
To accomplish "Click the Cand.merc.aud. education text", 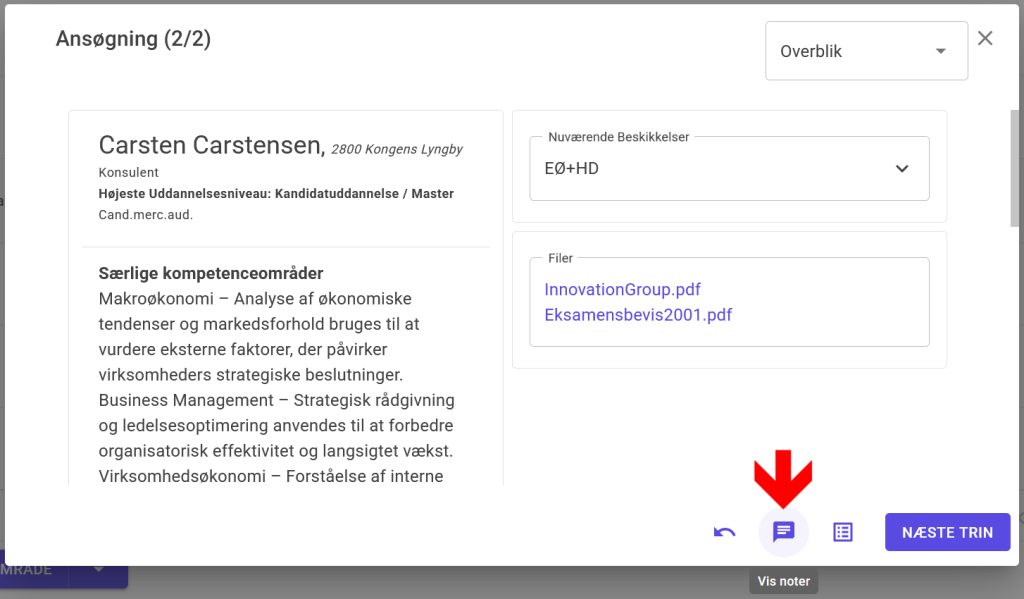I will pyautogui.click(x=145, y=214).
